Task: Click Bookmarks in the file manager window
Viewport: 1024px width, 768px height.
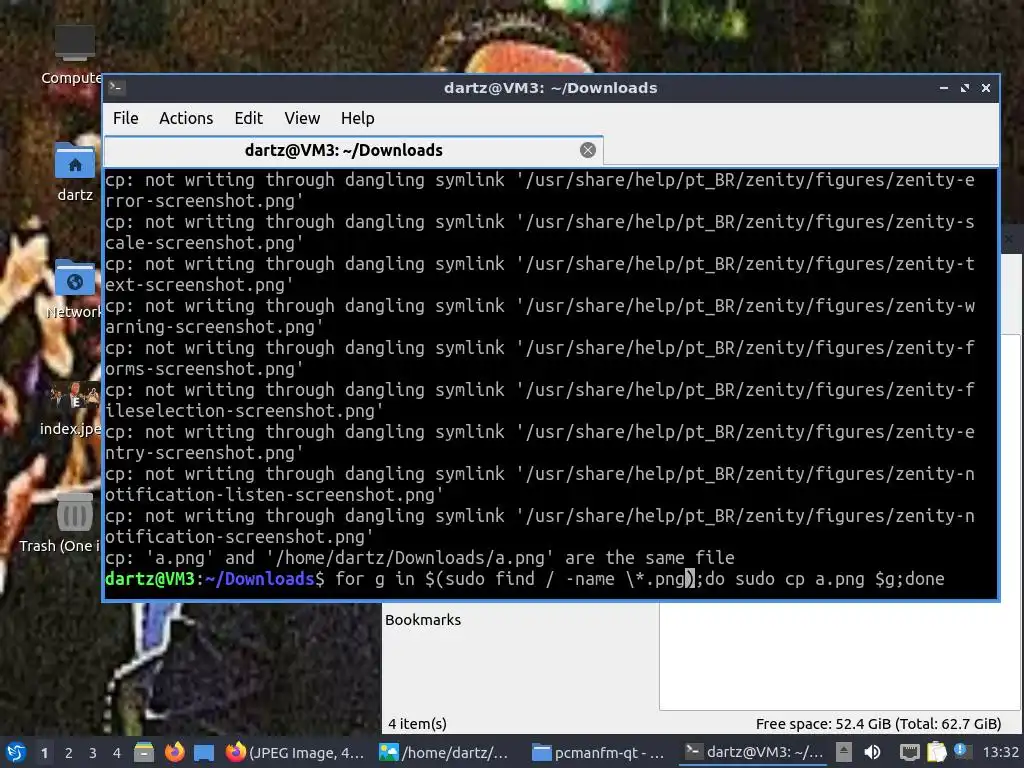Action: tap(423, 620)
